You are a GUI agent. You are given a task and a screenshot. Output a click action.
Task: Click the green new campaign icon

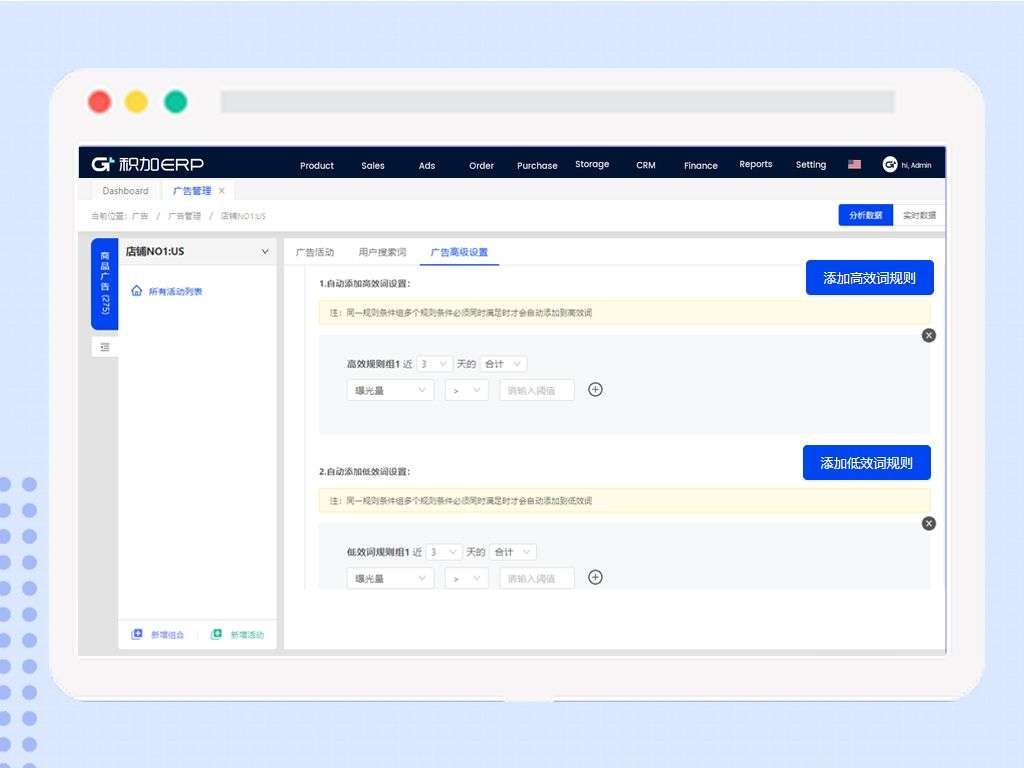click(216, 634)
